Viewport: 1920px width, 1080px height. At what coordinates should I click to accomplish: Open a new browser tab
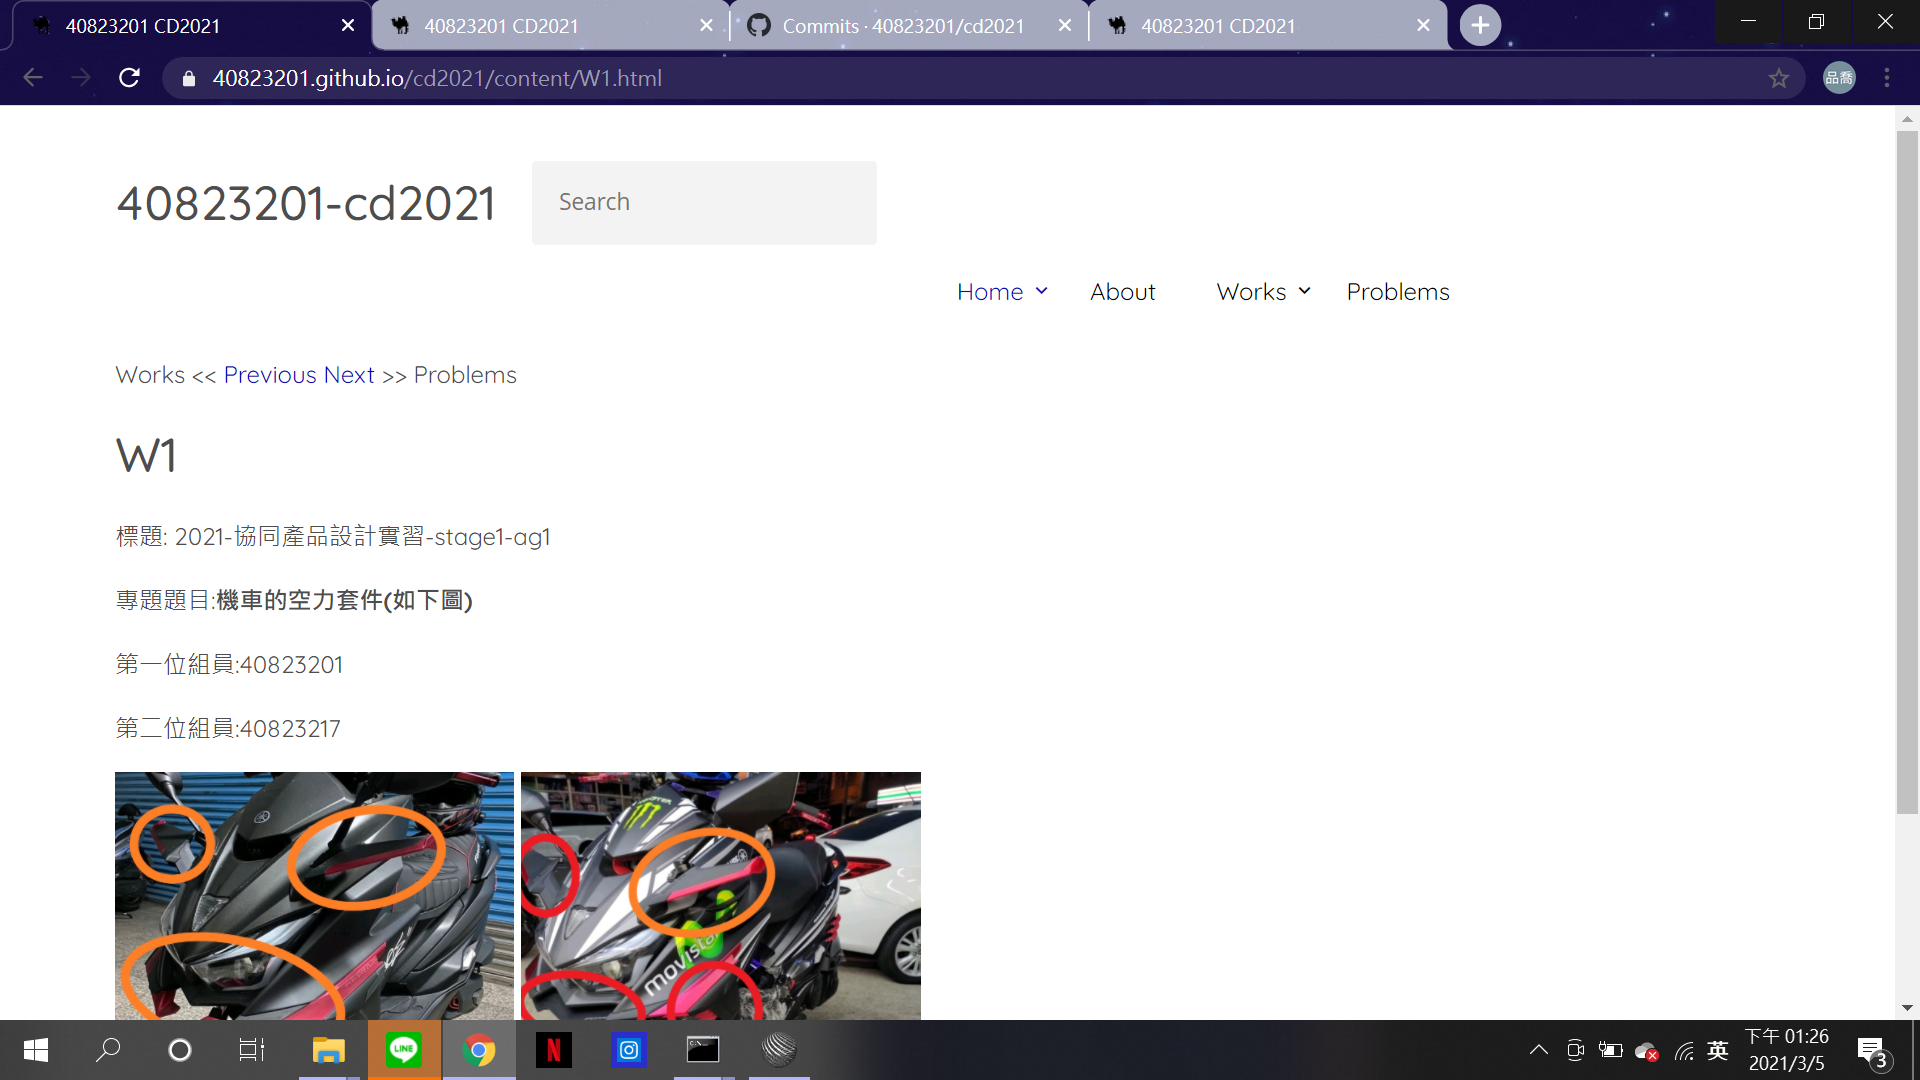[1480, 25]
